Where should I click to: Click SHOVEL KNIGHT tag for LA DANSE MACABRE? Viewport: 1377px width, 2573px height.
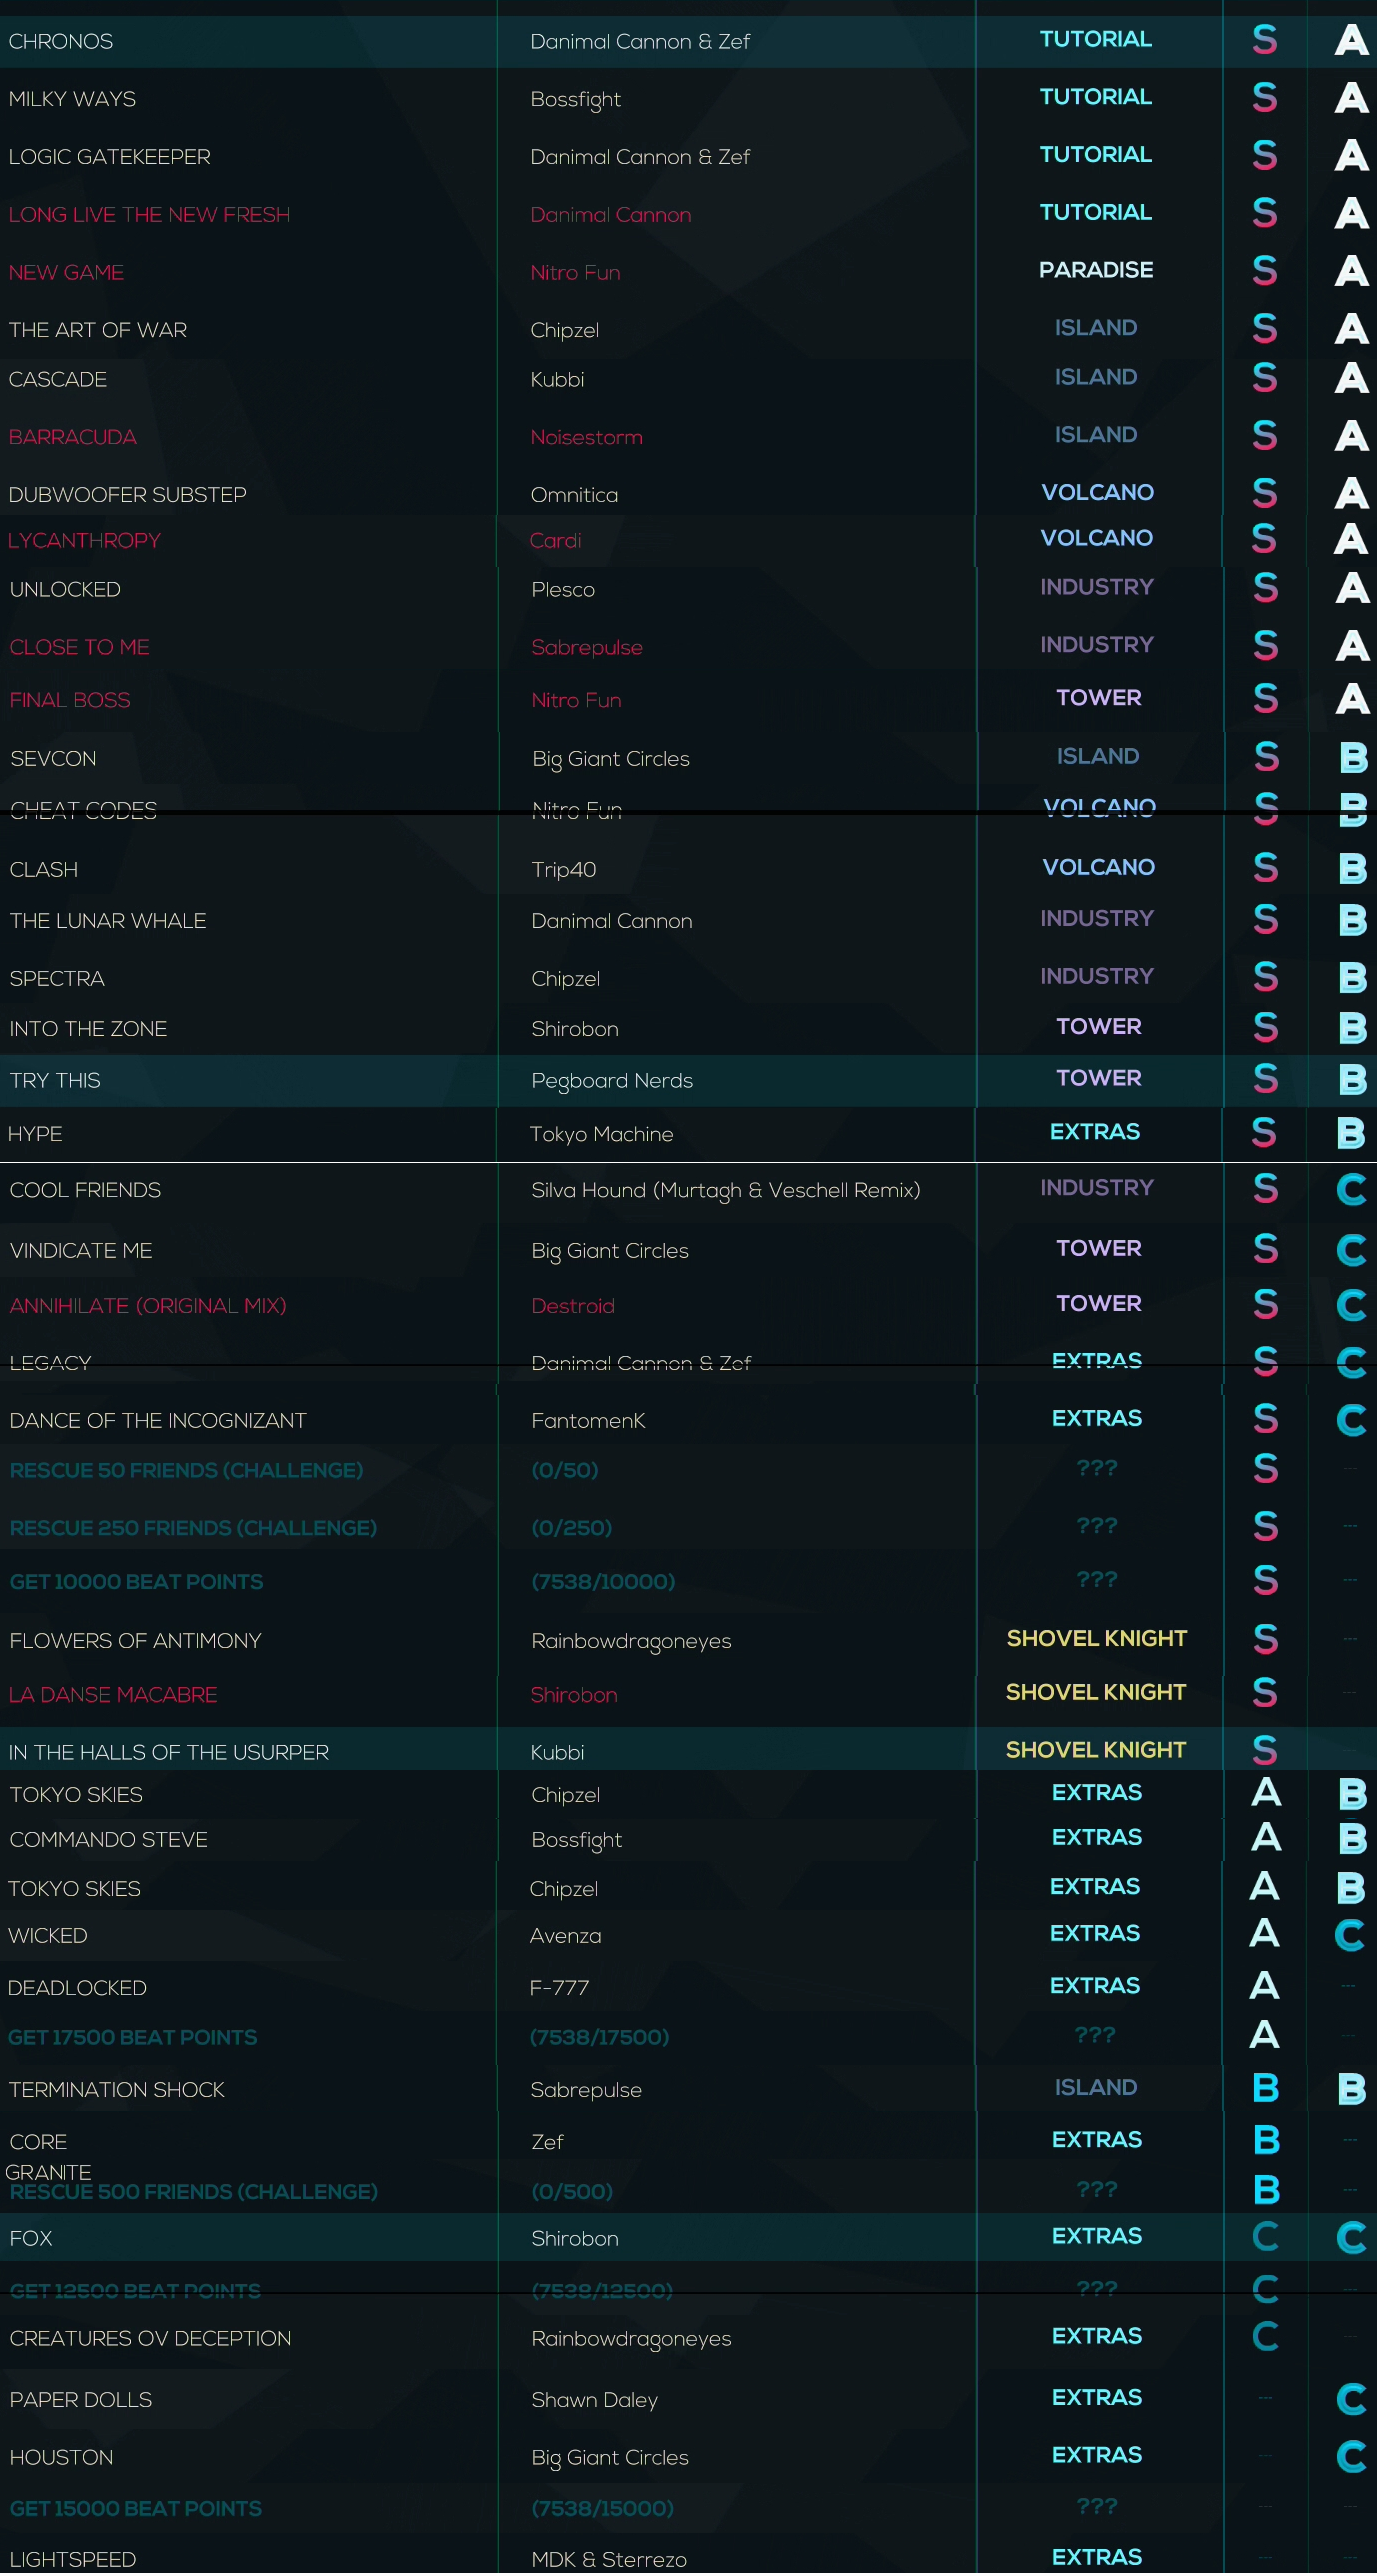pyautogui.click(x=1096, y=1692)
